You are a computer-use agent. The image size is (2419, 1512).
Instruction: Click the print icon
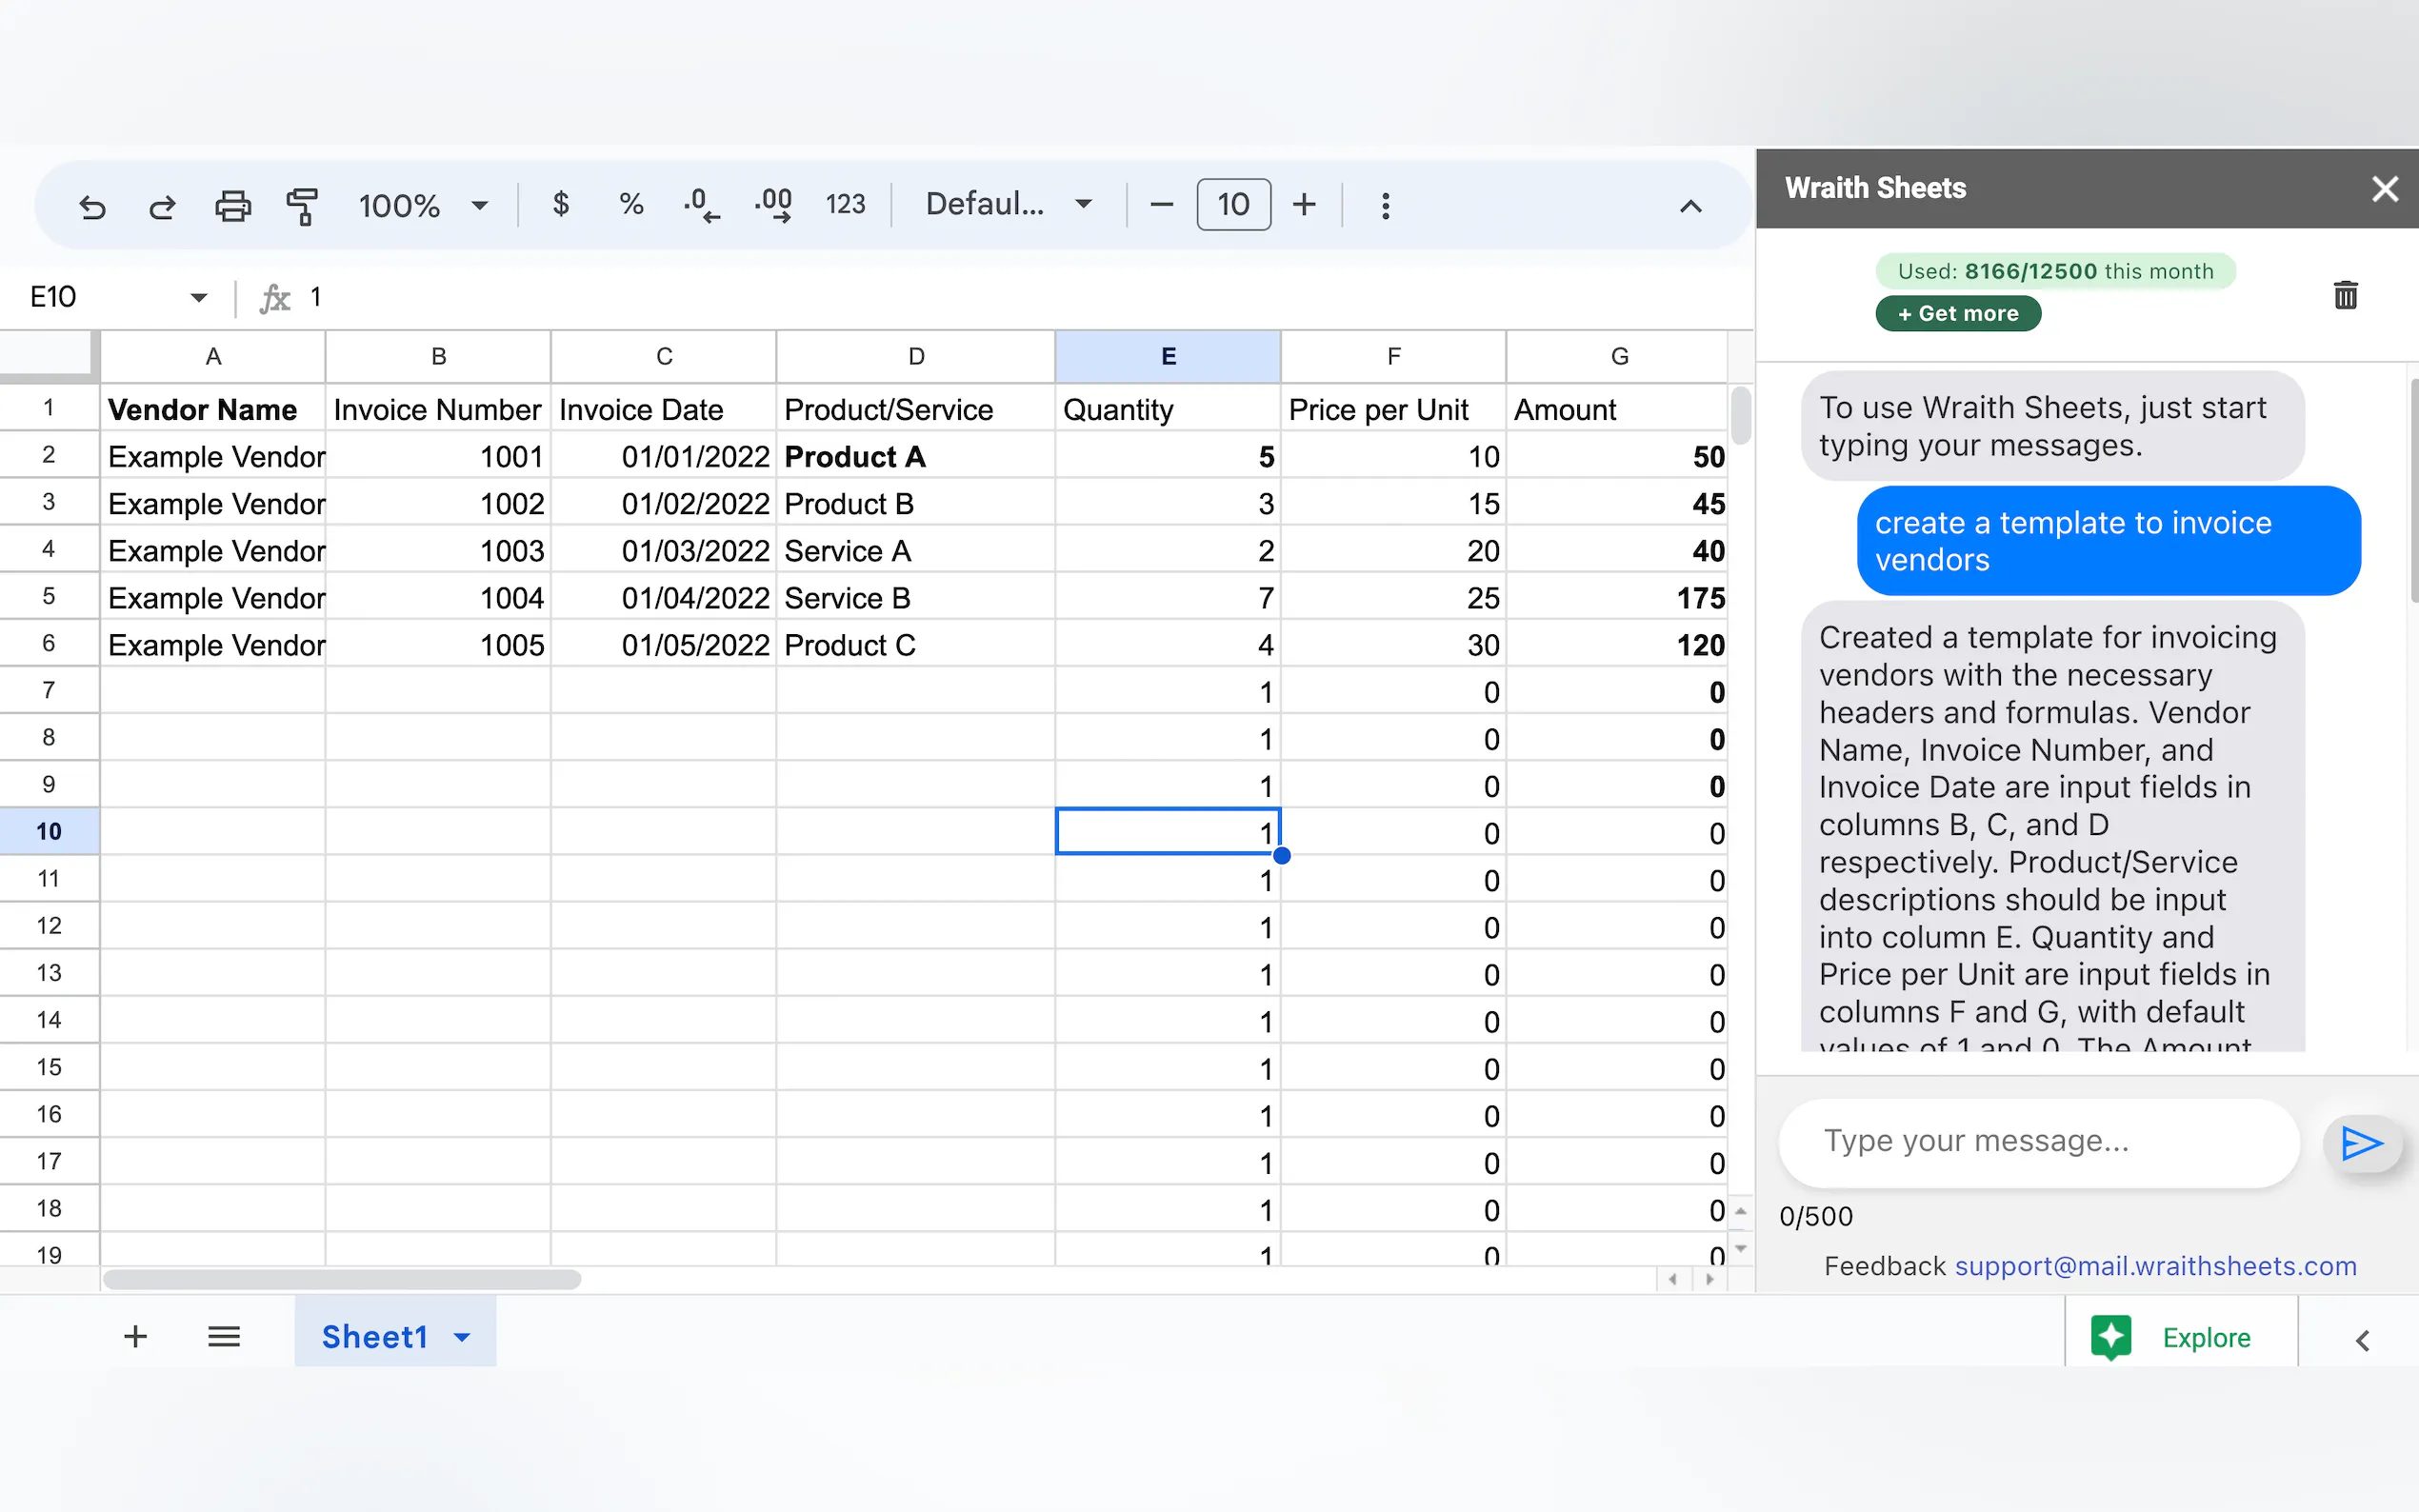point(232,206)
